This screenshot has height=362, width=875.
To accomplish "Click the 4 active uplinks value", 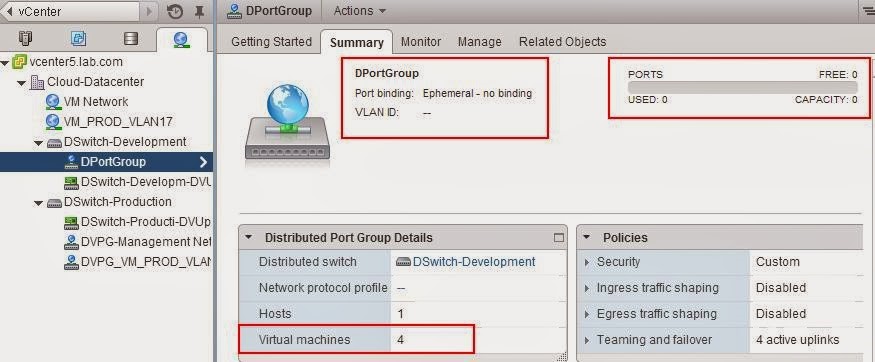I will pos(797,340).
